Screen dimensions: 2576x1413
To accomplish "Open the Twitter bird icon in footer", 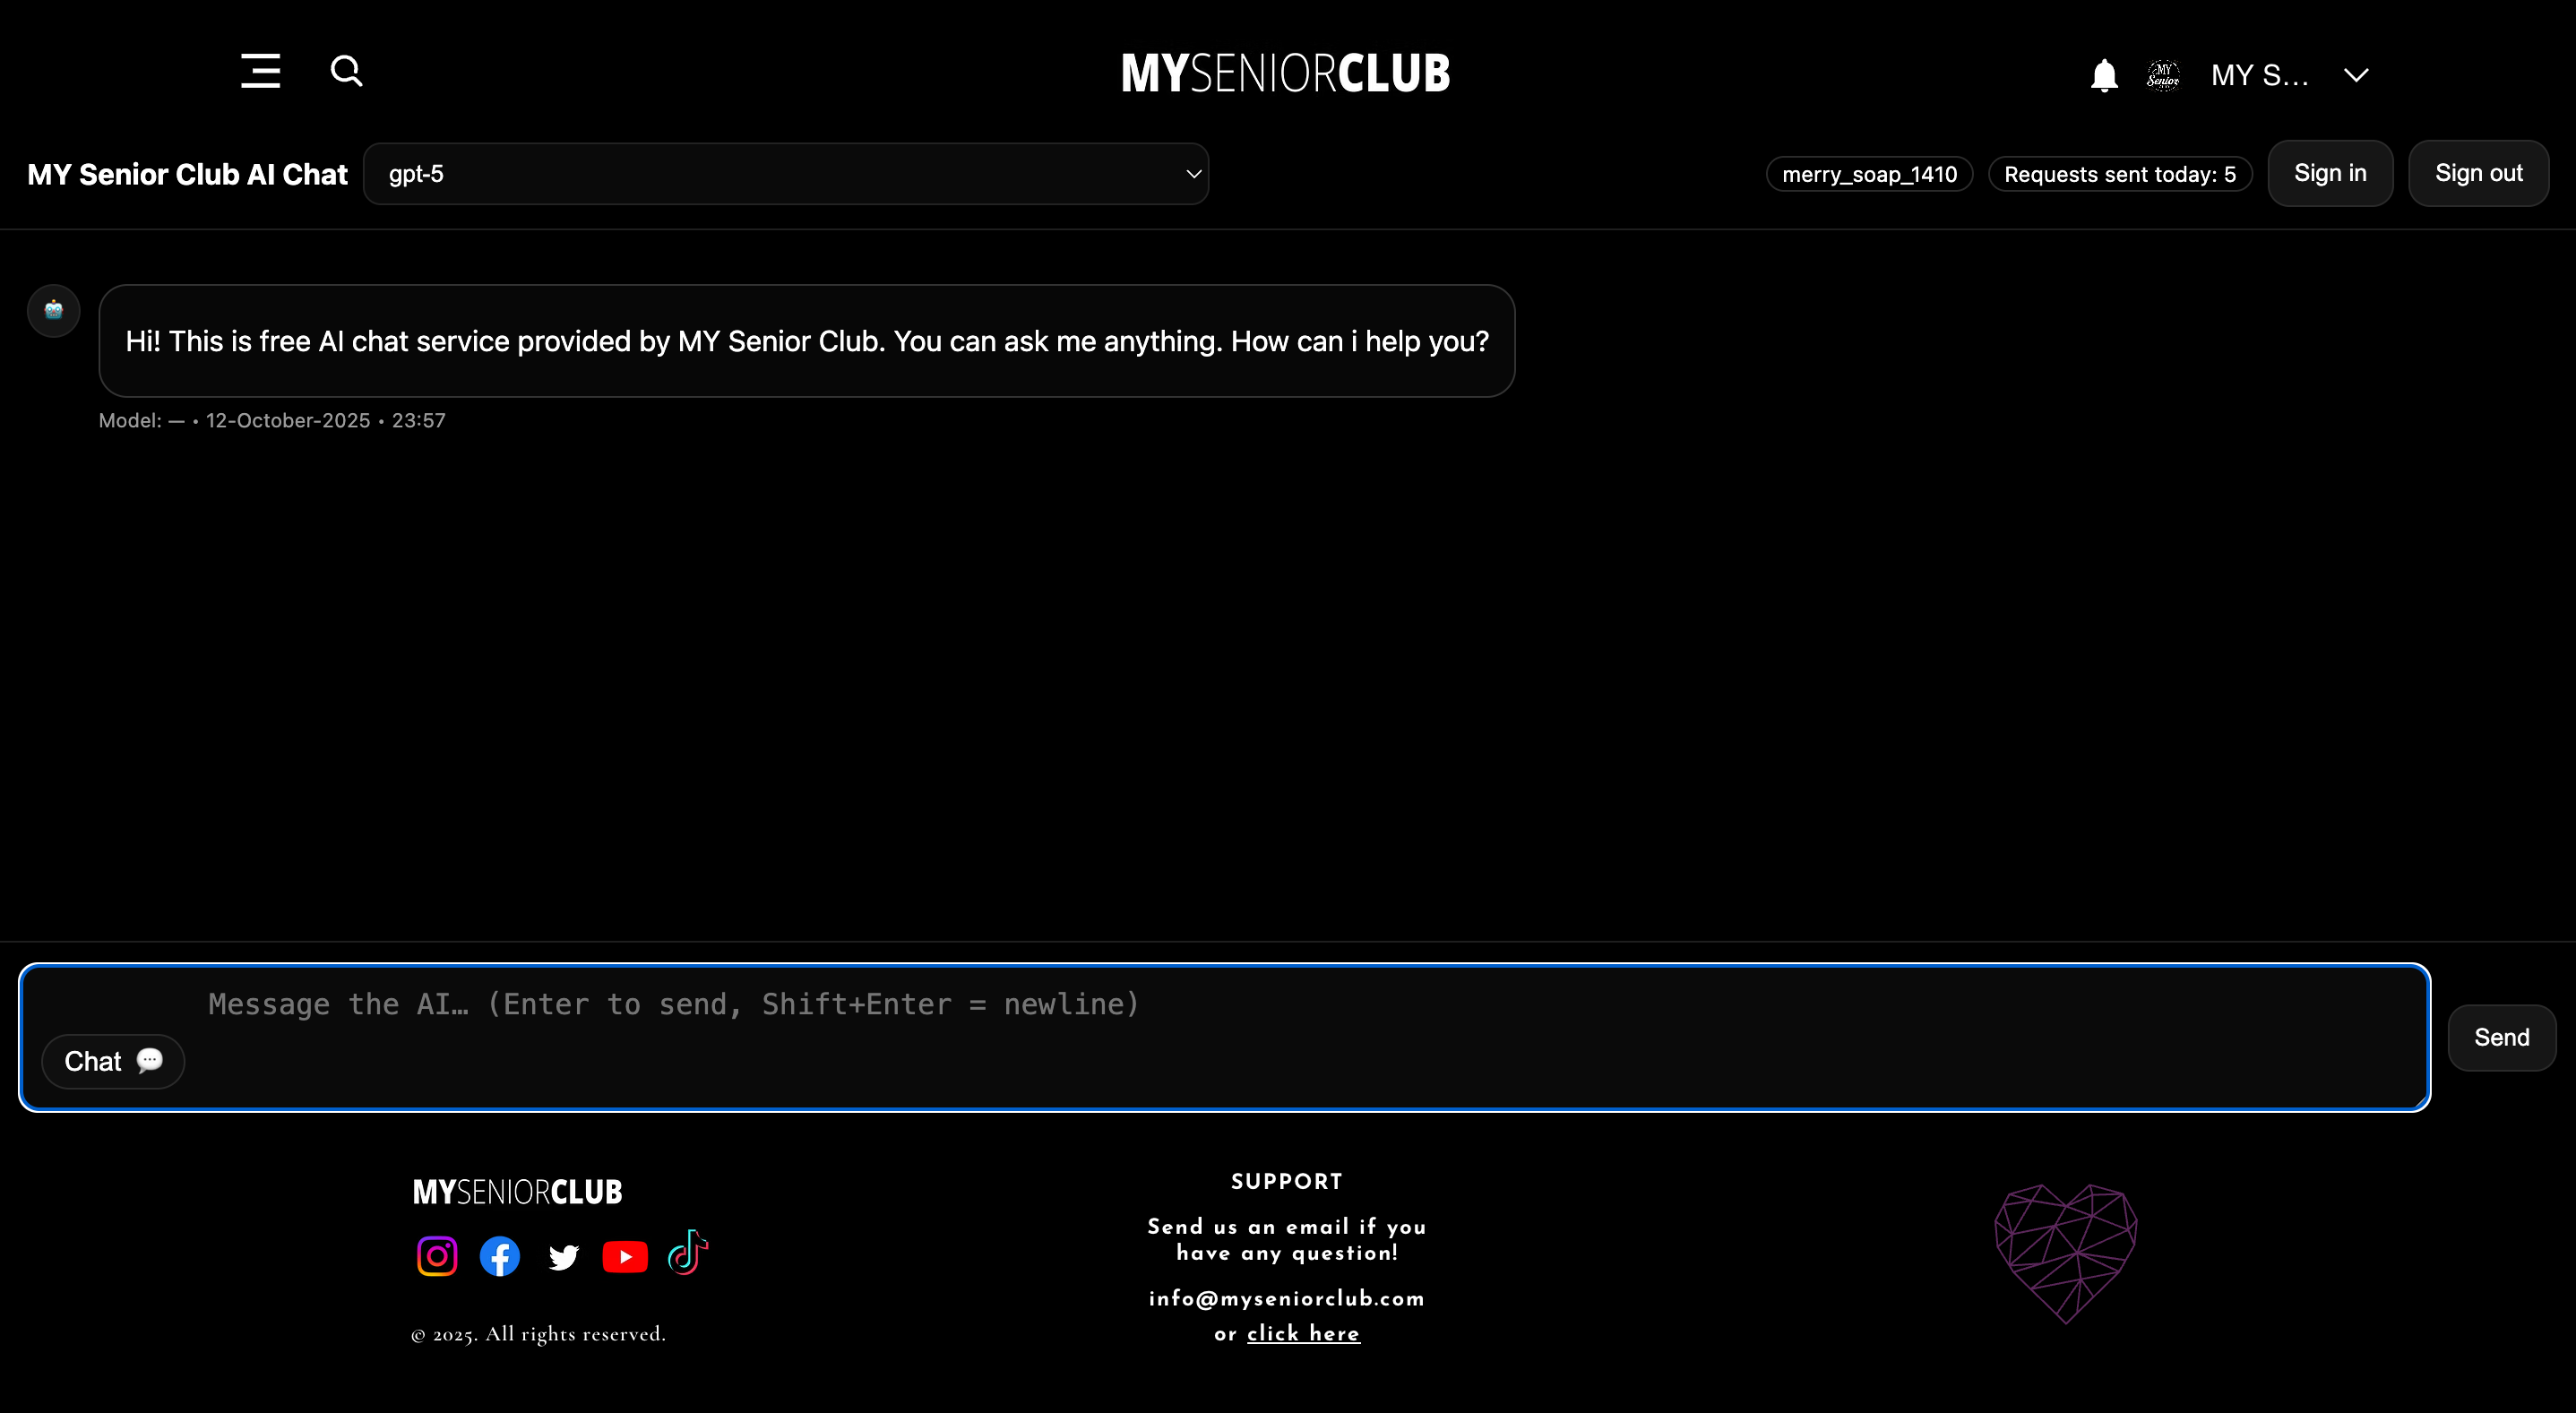I will [563, 1257].
